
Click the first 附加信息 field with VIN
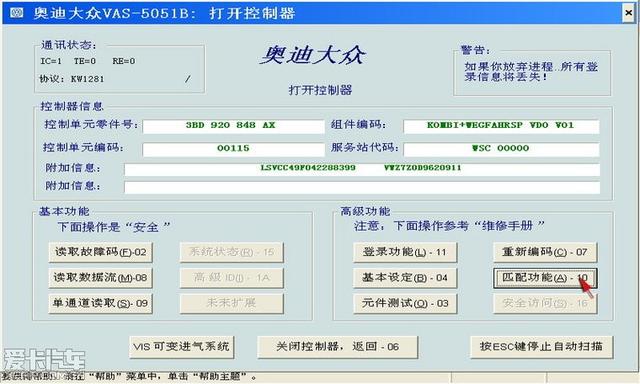pyautogui.click(x=362, y=169)
